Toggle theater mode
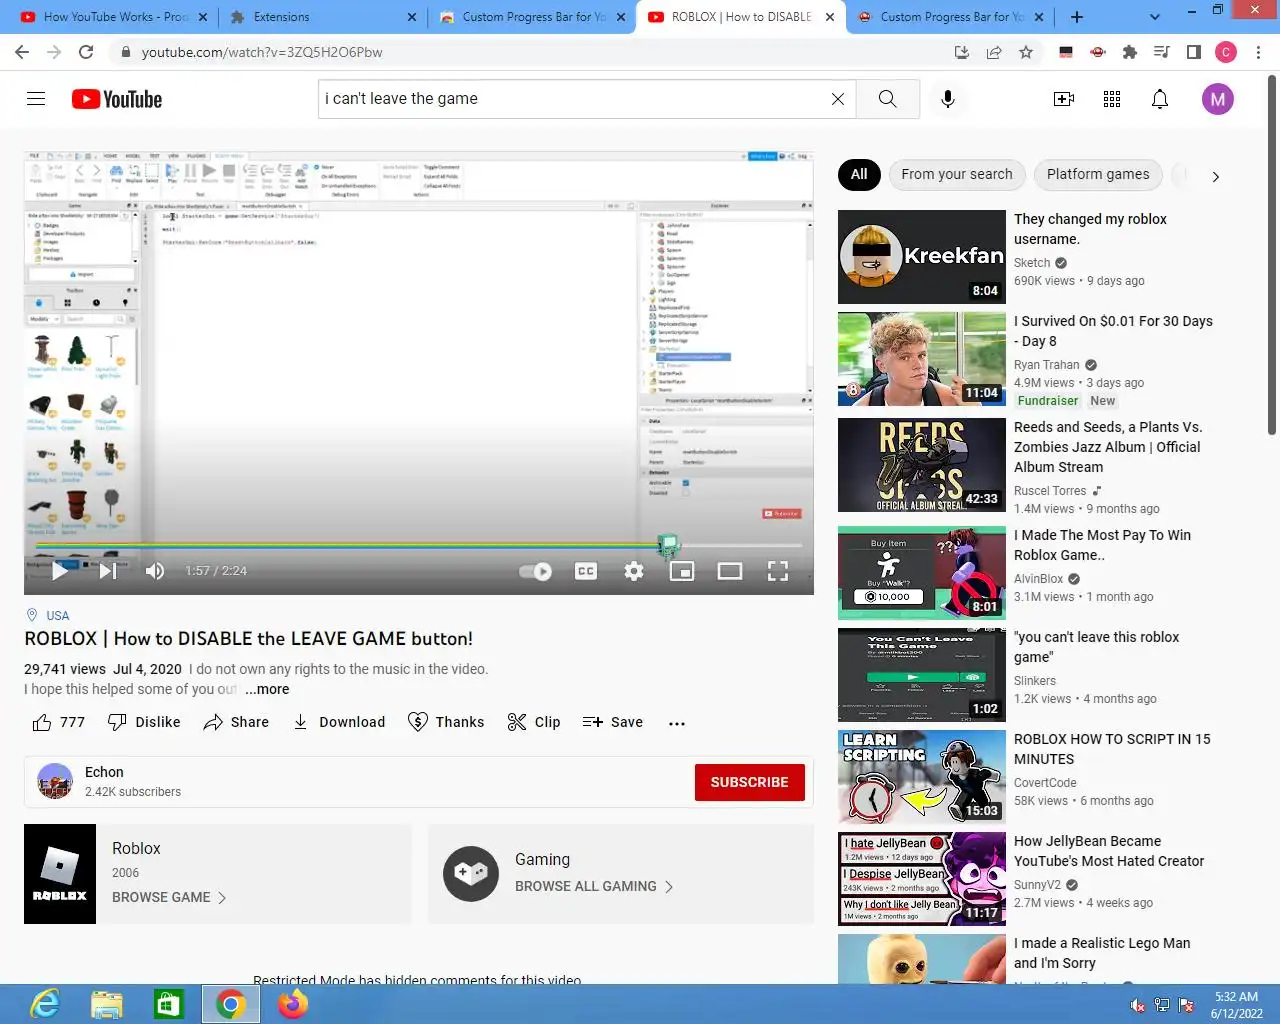The width and height of the screenshot is (1280, 1024). tap(730, 571)
